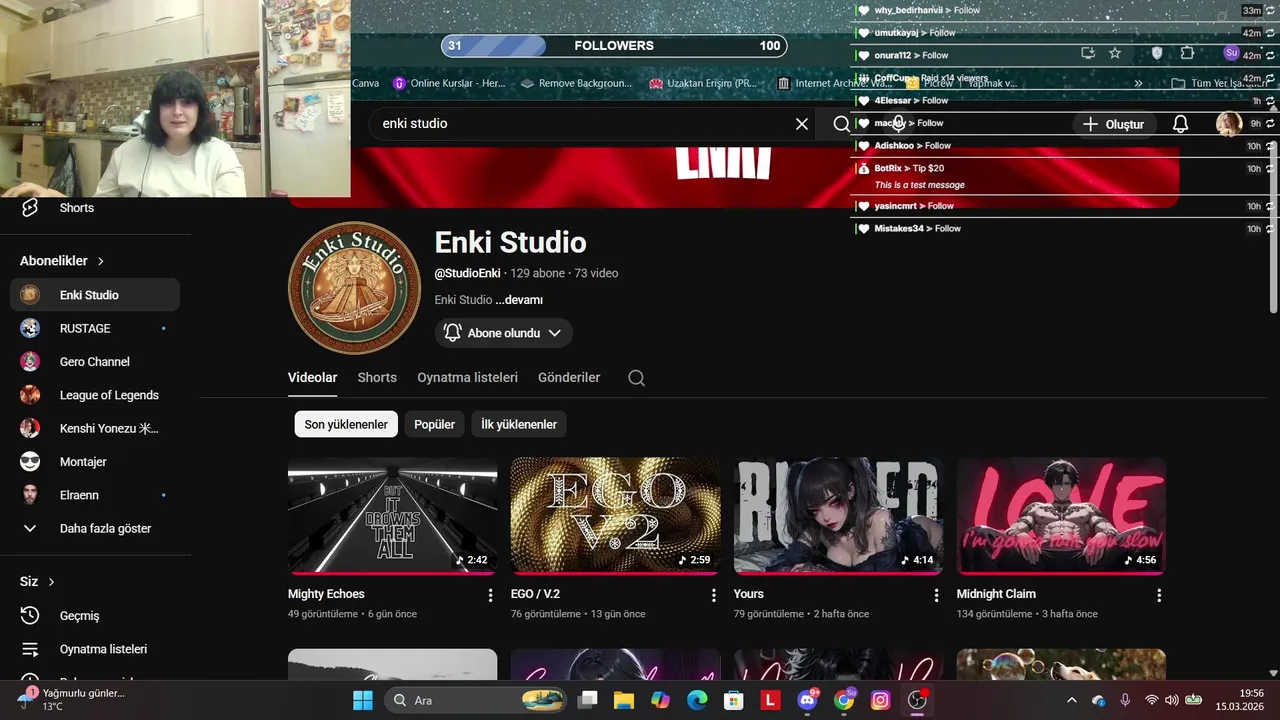The image size is (1280, 720).
Task: Click the in-channel search magnifier icon
Action: pyautogui.click(x=636, y=378)
